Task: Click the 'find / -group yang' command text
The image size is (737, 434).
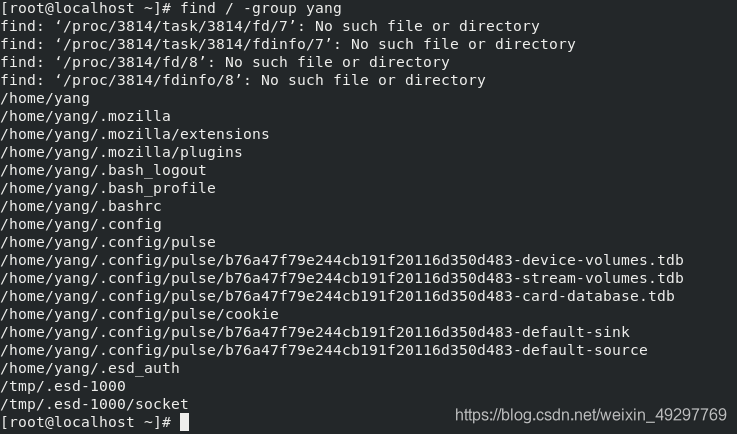Action: (261, 8)
